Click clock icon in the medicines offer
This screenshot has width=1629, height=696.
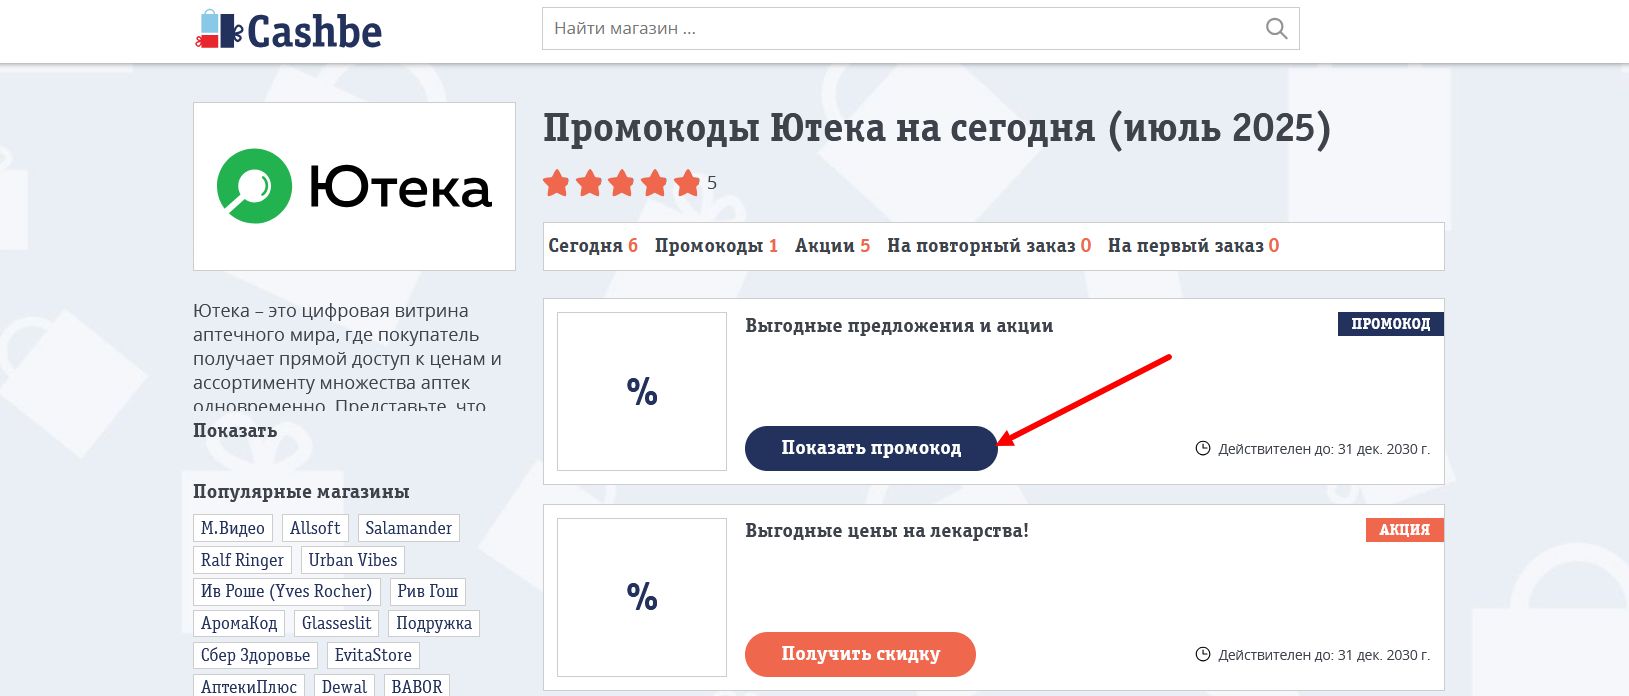coord(1203,654)
